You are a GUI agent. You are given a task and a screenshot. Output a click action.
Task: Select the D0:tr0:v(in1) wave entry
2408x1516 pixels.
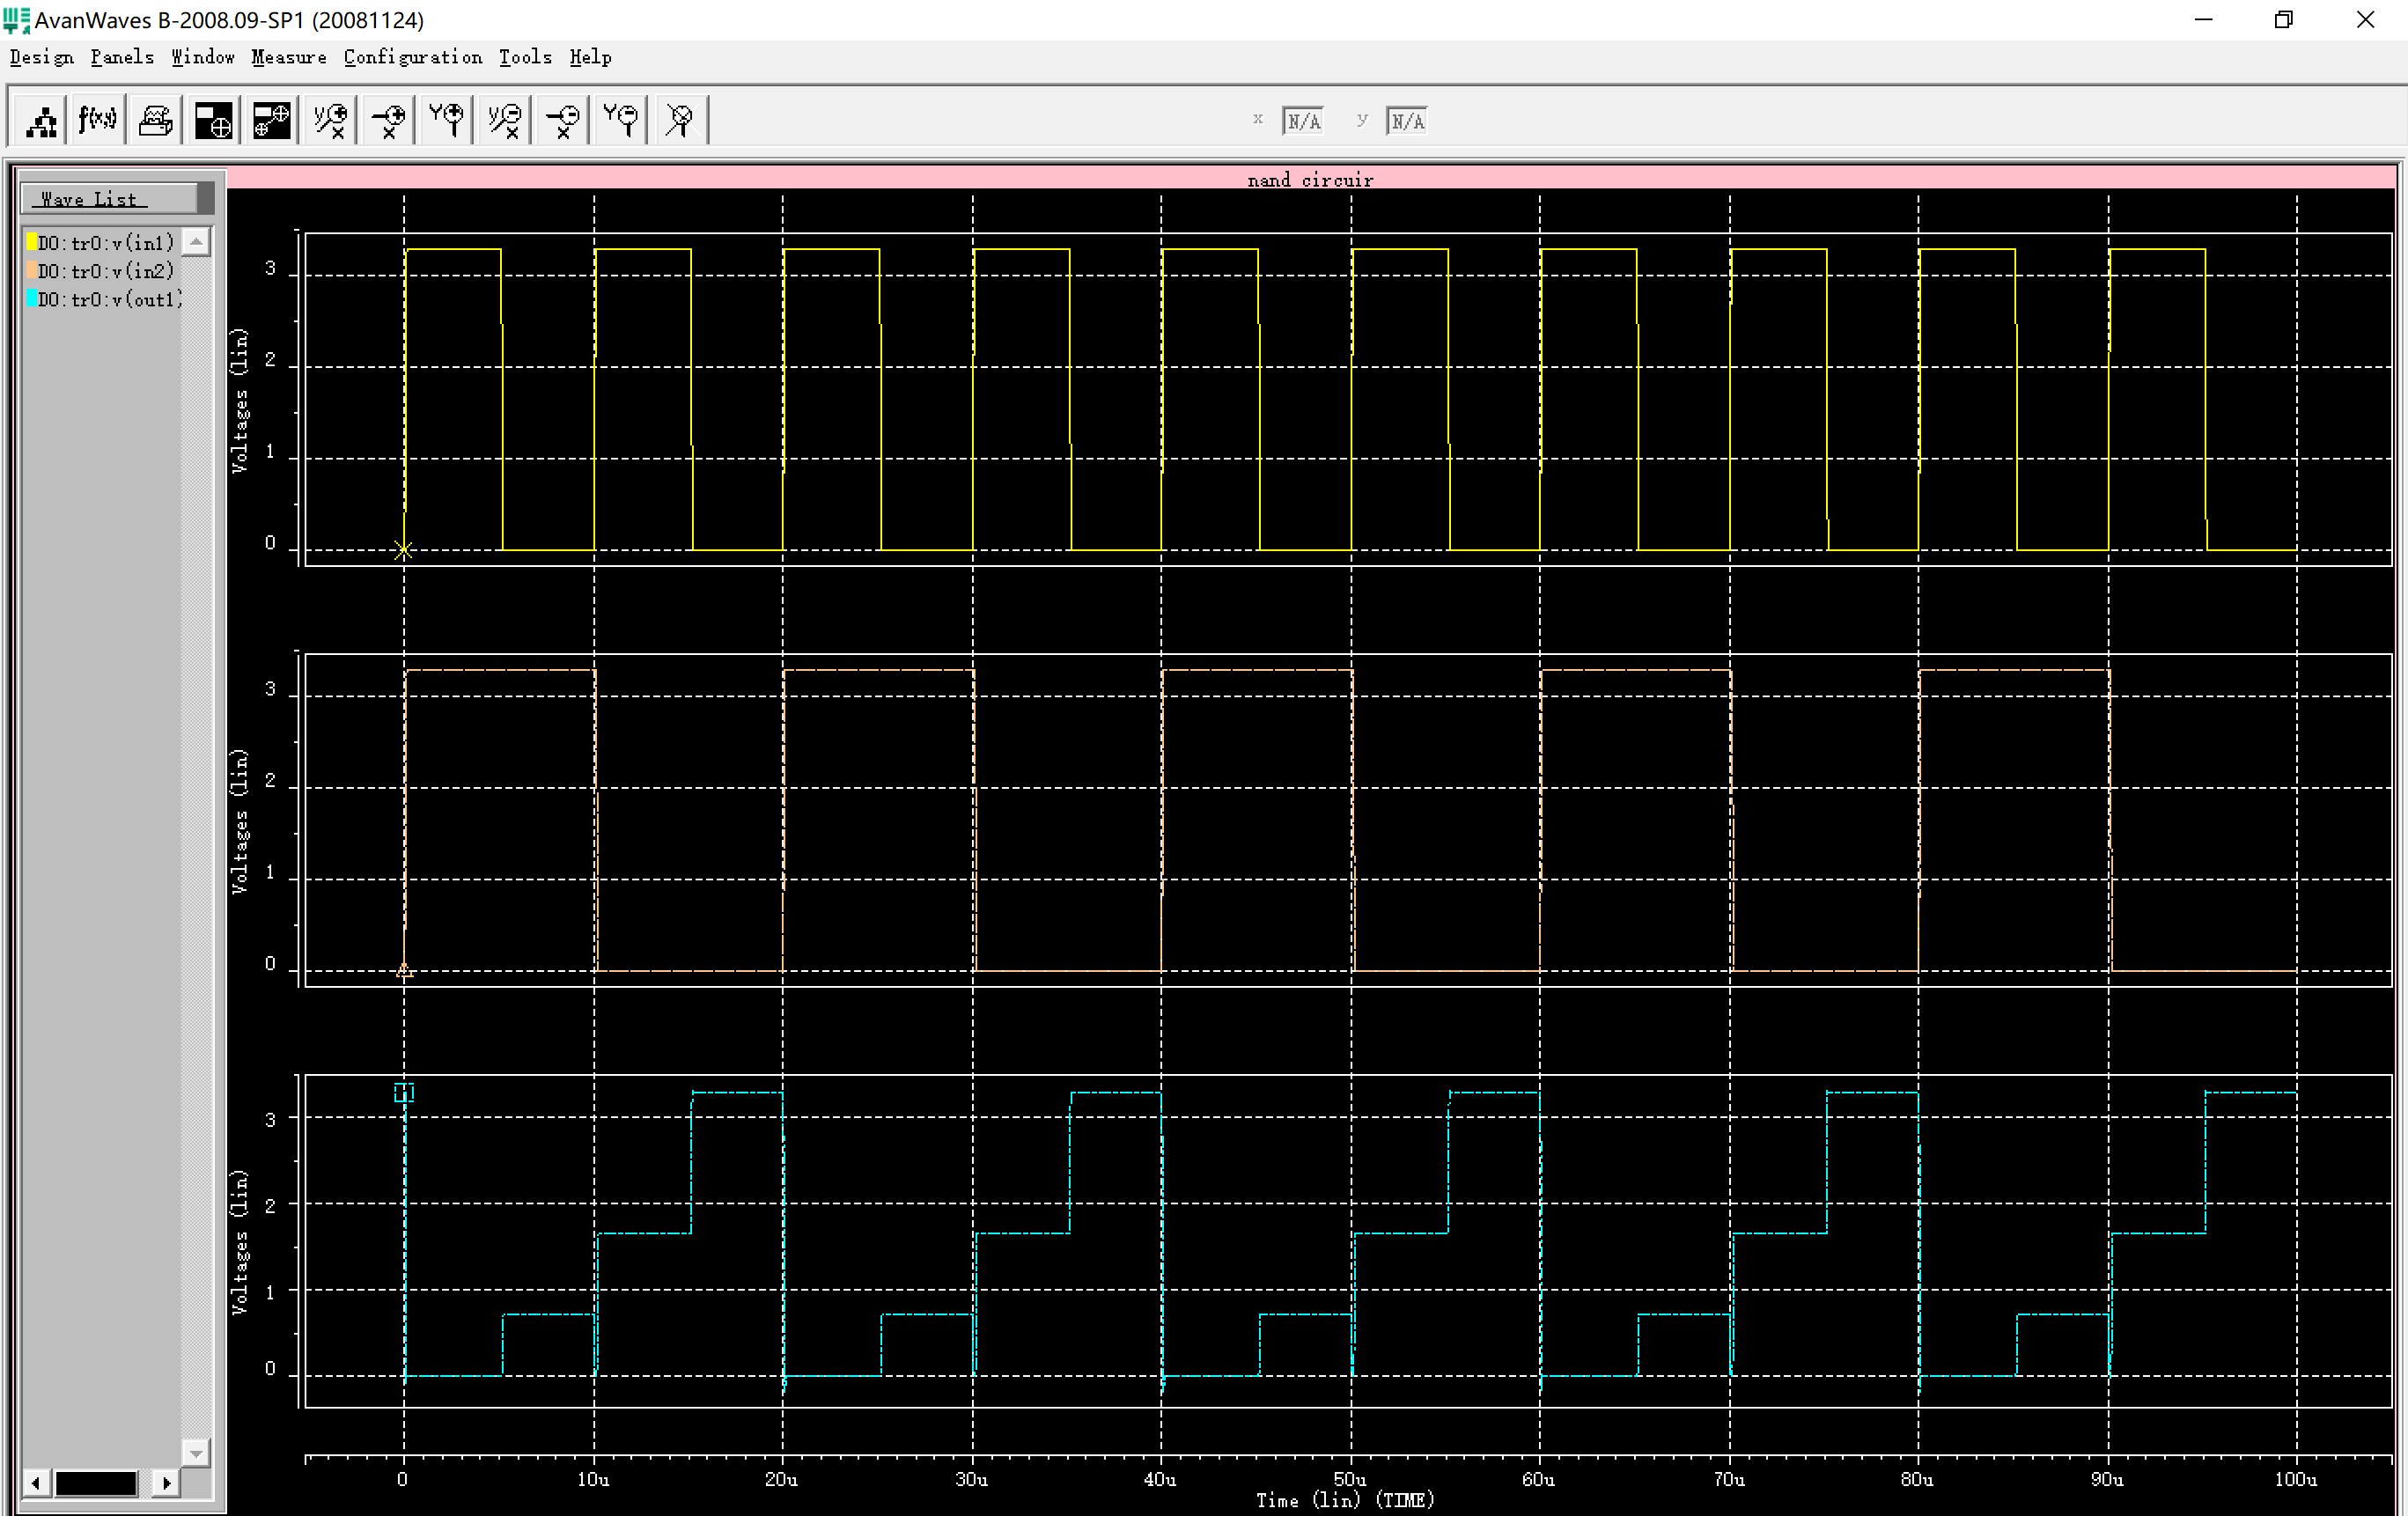coord(105,241)
